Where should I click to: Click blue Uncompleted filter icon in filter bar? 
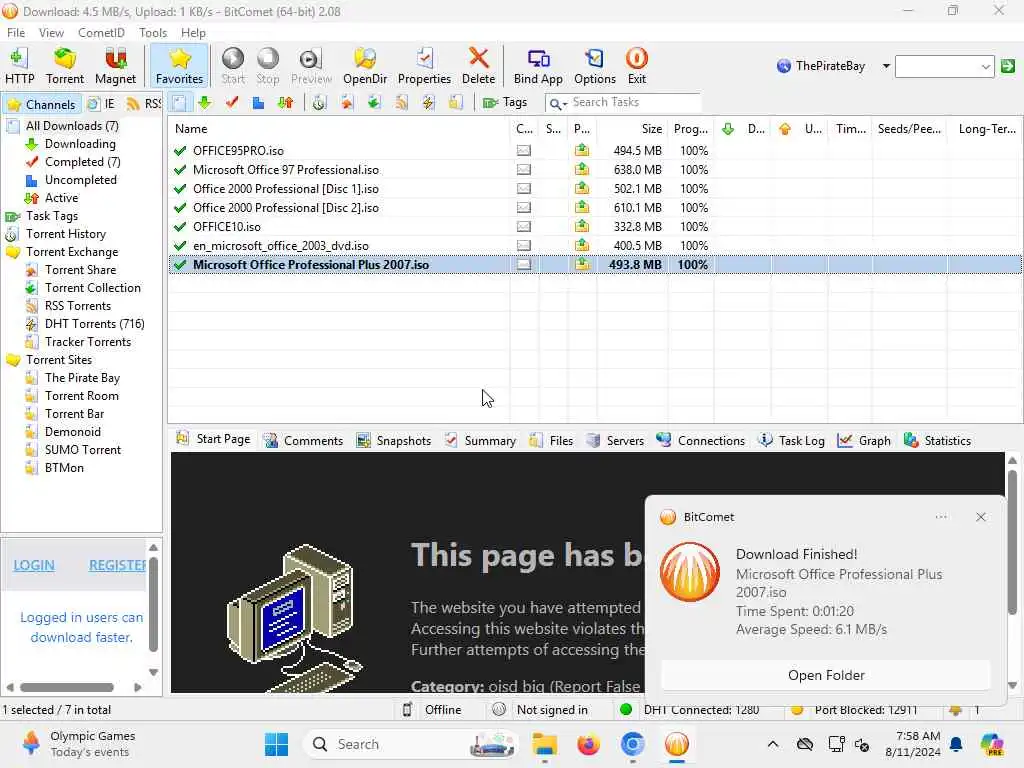(x=259, y=103)
